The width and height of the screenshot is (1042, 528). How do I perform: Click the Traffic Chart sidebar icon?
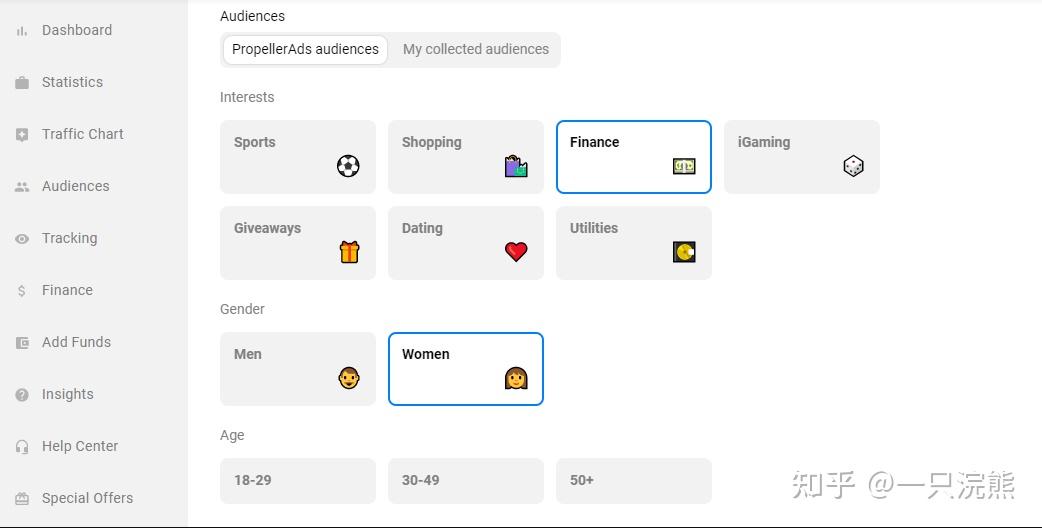[22, 135]
